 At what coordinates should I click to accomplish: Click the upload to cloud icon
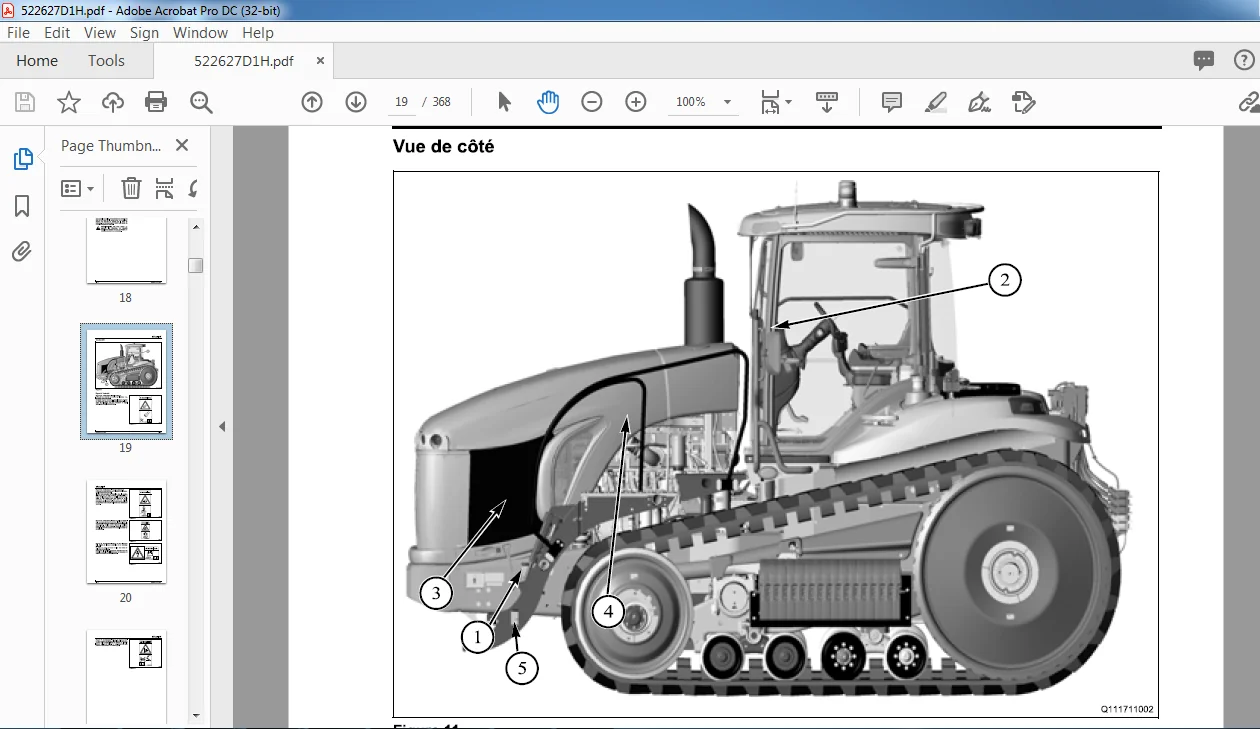[113, 102]
